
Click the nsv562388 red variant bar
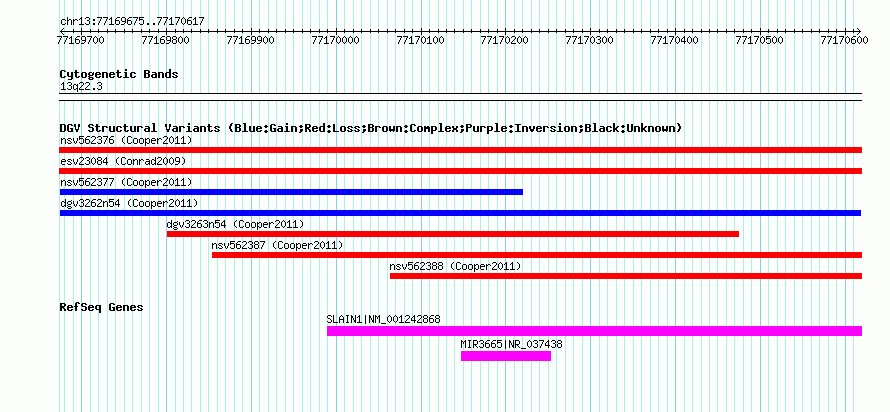pos(625,276)
